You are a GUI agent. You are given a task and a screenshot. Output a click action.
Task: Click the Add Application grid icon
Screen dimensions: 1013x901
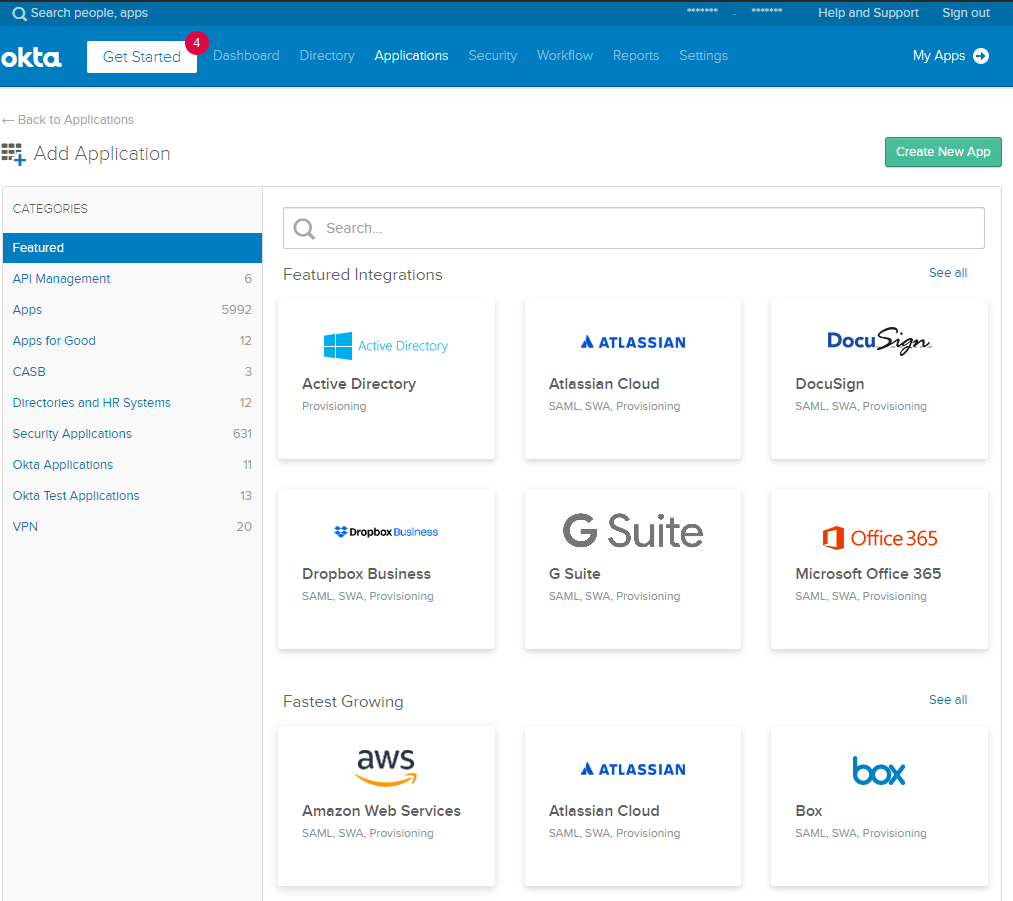[13, 154]
